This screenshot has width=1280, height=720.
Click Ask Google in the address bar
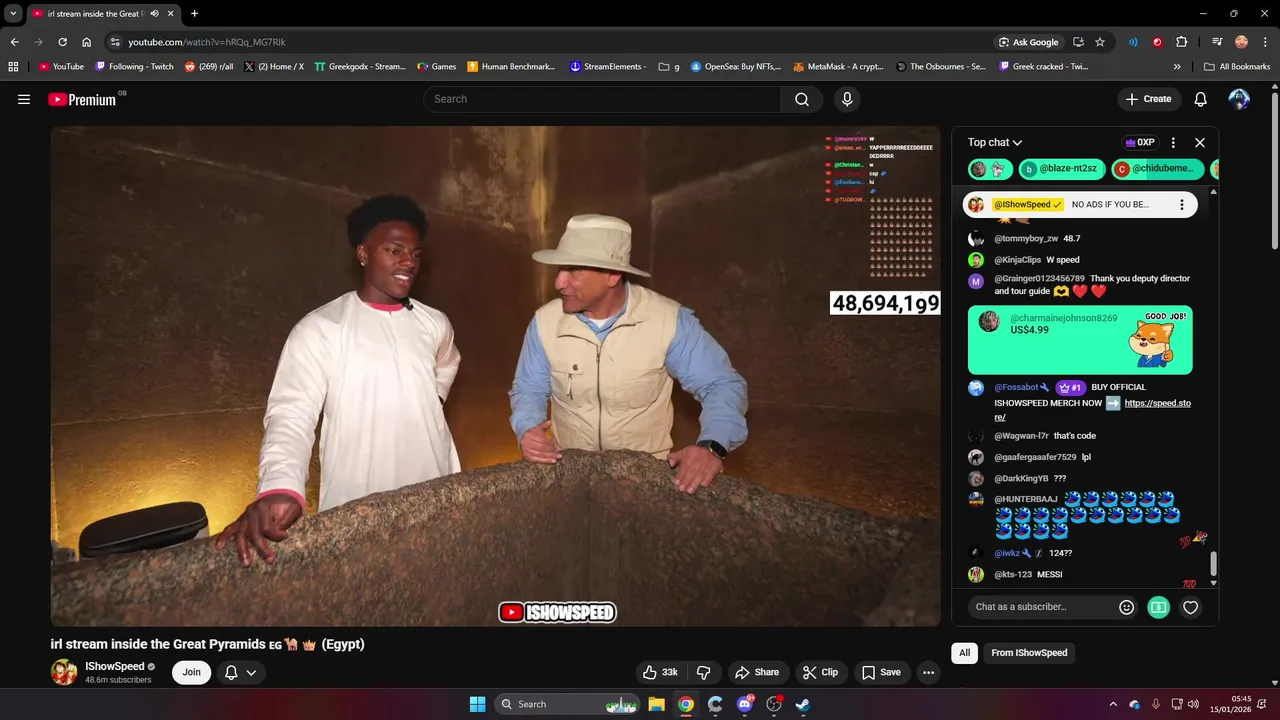[x=1028, y=42]
